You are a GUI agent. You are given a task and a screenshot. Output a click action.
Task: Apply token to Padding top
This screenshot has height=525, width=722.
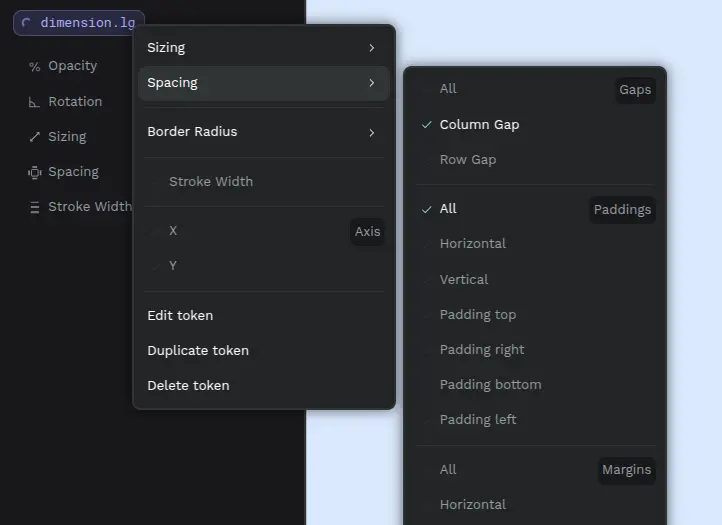click(x=477, y=315)
